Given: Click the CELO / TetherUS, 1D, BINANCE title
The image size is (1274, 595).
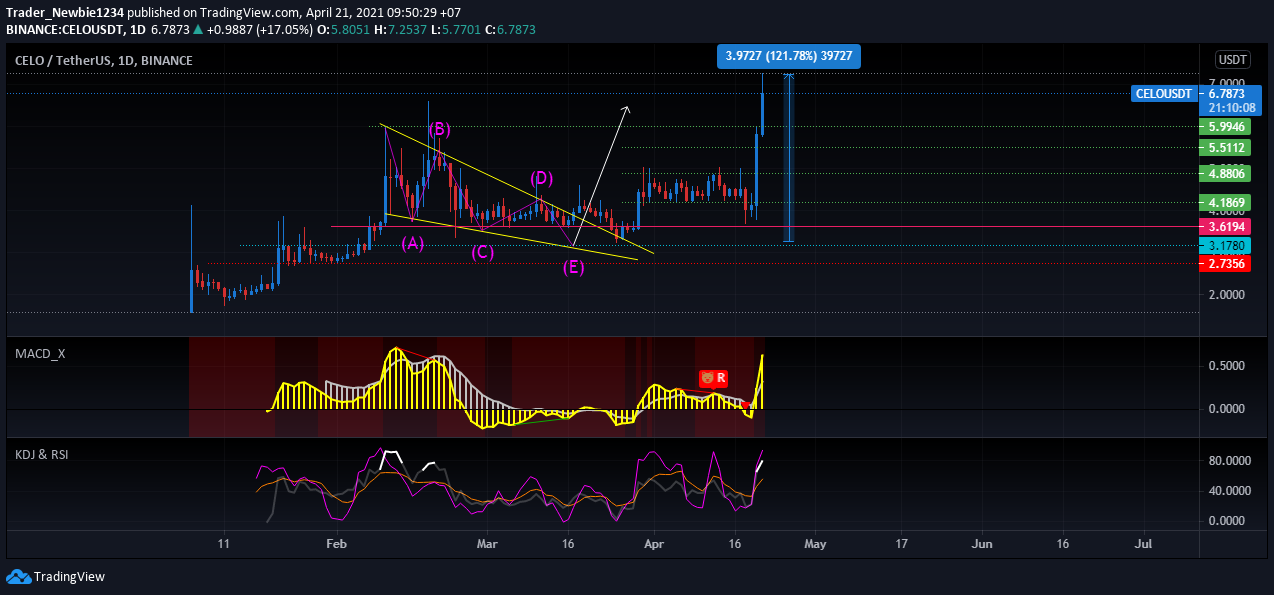Looking at the screenshot, I should click(104, 61).
